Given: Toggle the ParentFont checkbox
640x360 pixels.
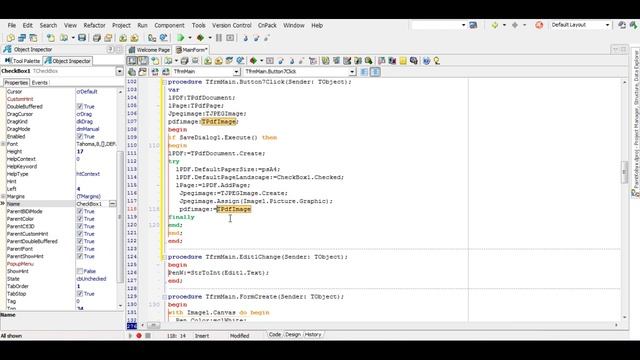Looking at the screenshot, I should [80, 249].
